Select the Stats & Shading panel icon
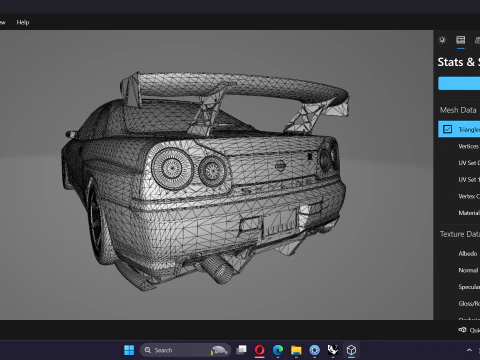Screen dimensions: 480x360 coord(461,40)
